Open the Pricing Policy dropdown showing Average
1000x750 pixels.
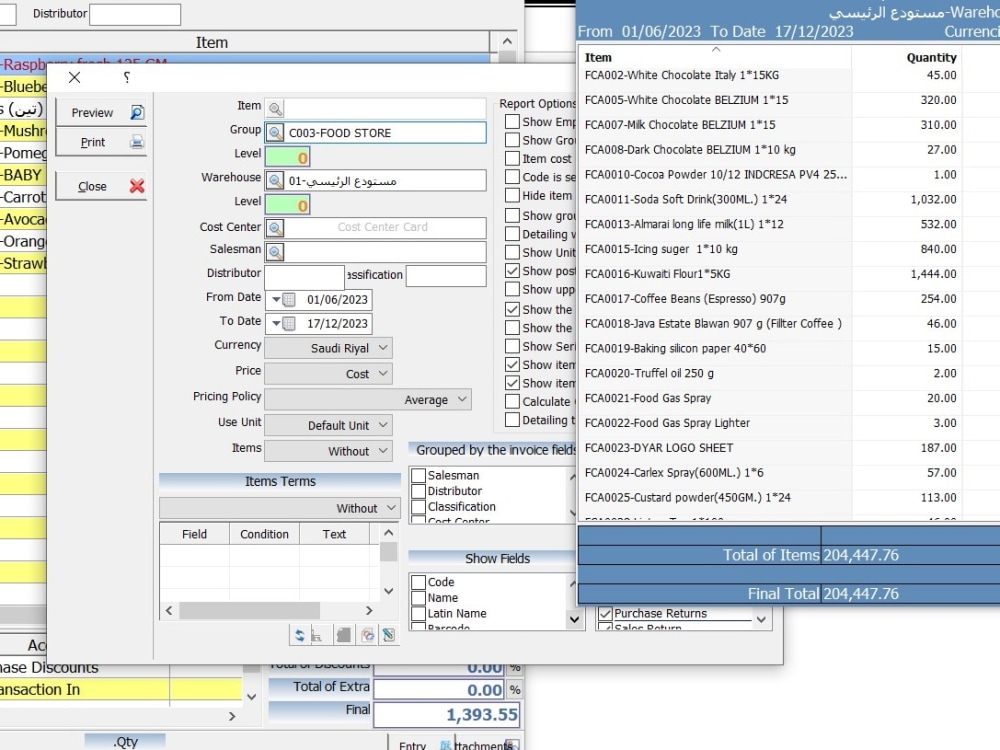368,400
